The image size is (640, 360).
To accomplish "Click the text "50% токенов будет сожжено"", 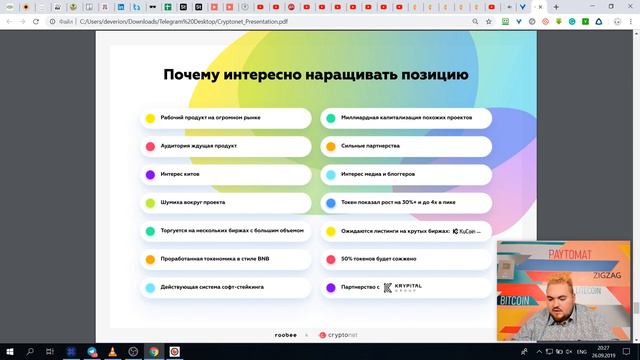I will tap(378, 259).
